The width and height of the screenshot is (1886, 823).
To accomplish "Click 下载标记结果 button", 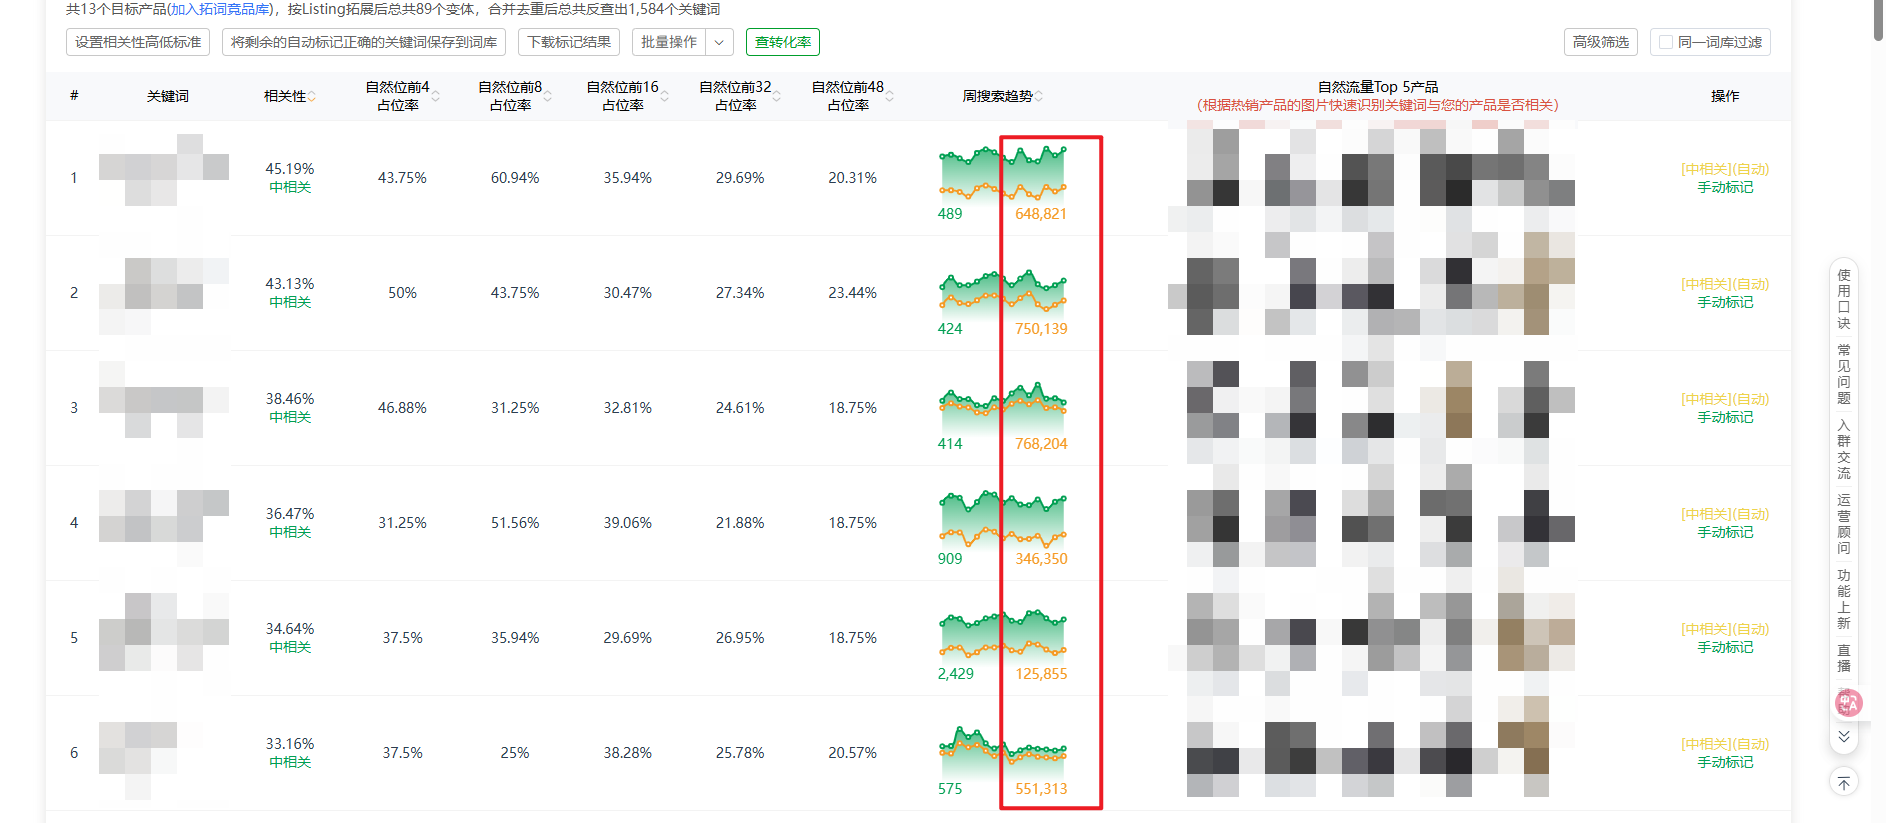I will click(569, 42).
